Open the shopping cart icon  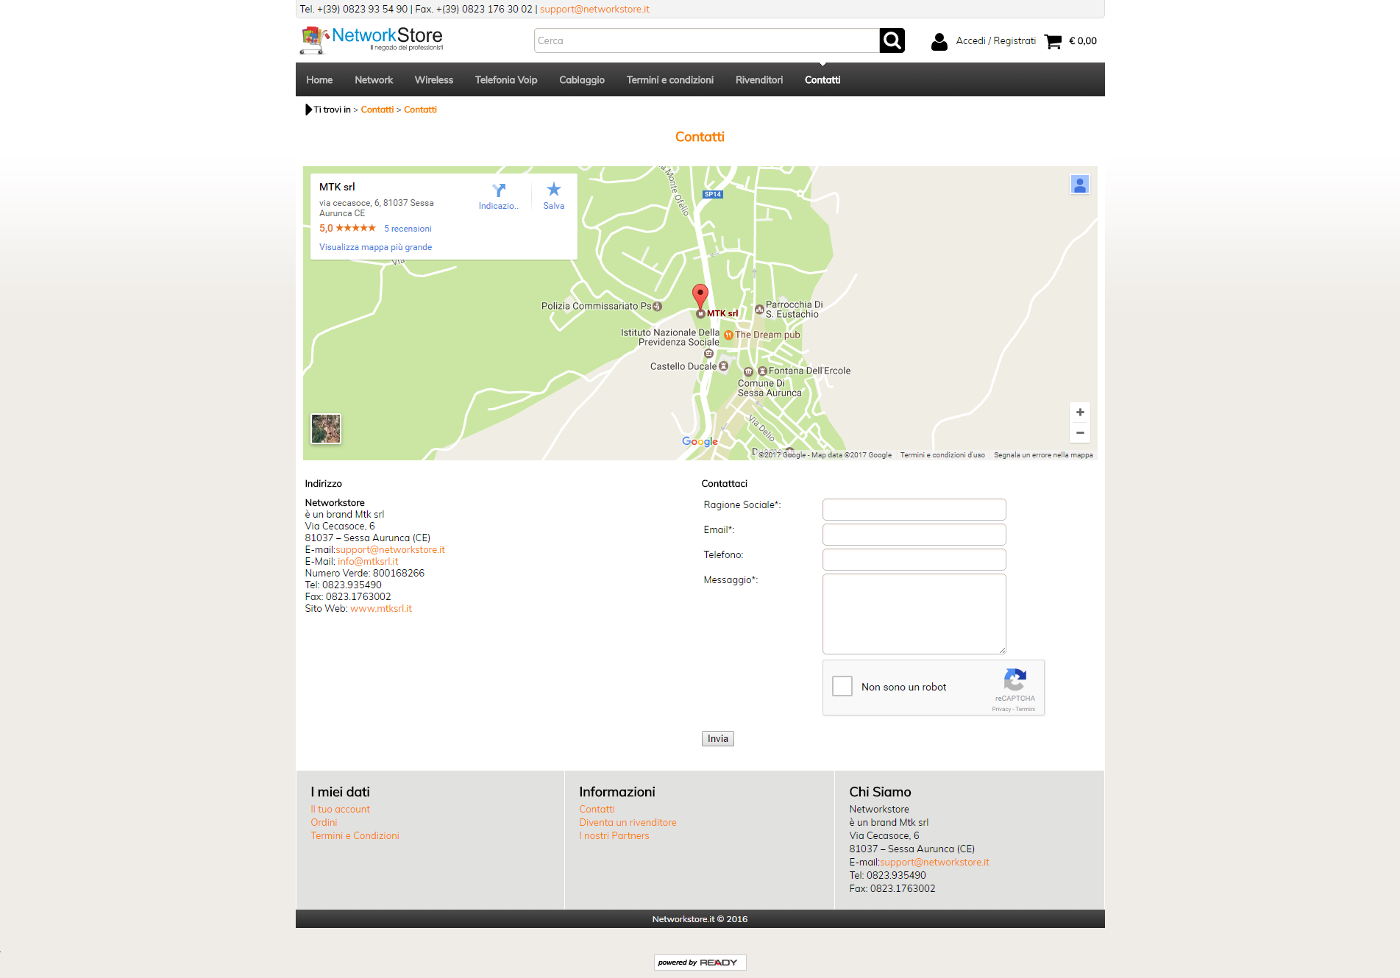tap(1053, 41)
